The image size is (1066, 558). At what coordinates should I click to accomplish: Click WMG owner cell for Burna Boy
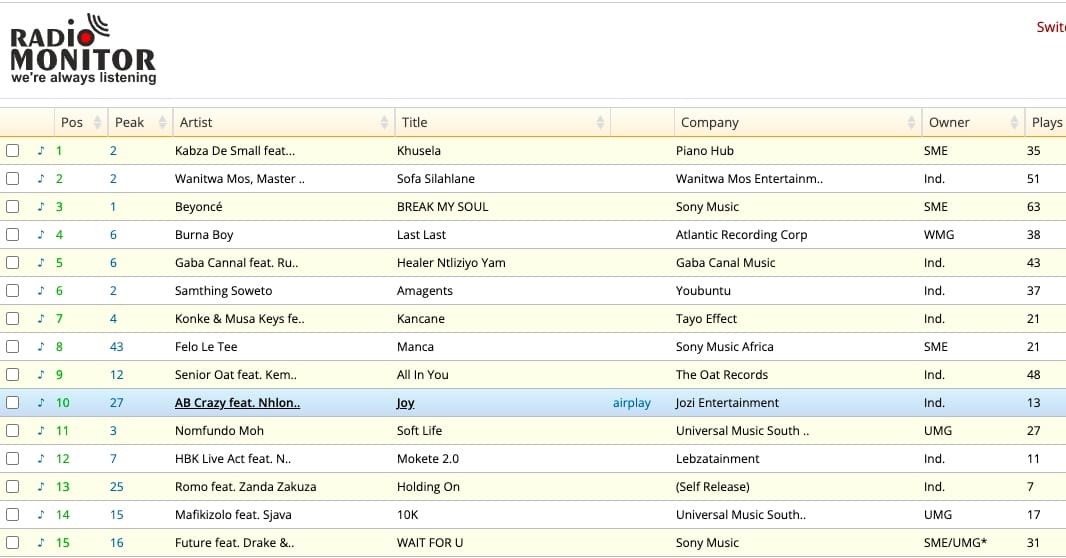[939, 234]
